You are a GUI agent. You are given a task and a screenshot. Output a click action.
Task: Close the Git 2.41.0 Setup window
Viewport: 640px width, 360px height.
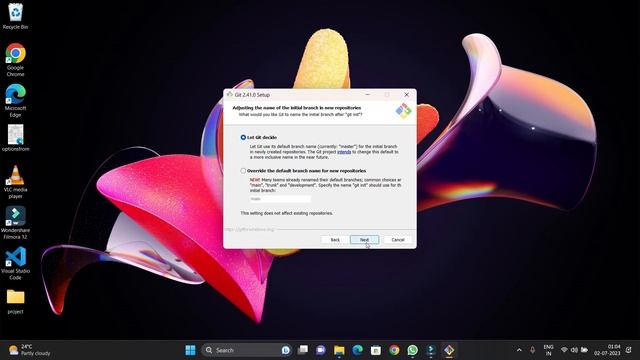[407, 94]
